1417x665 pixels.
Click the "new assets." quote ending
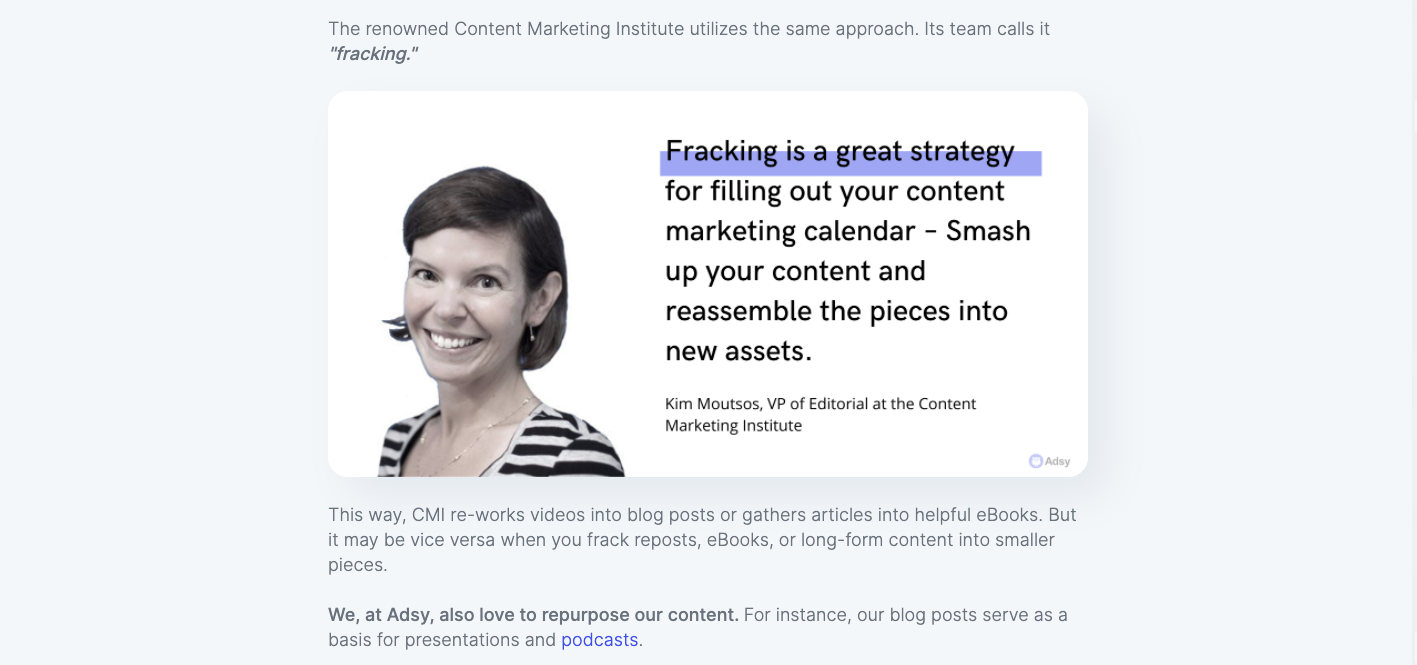pyautogui.click(x=739, y=351)
